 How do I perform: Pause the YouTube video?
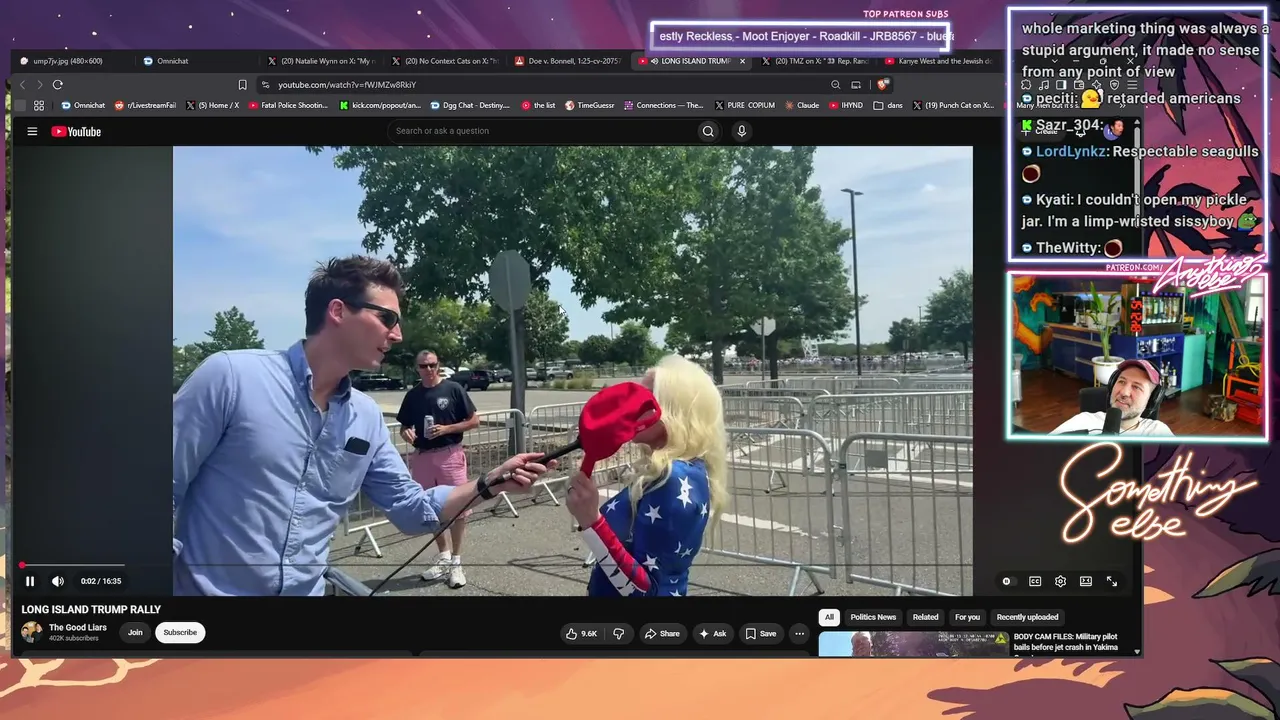click(30, 581)
